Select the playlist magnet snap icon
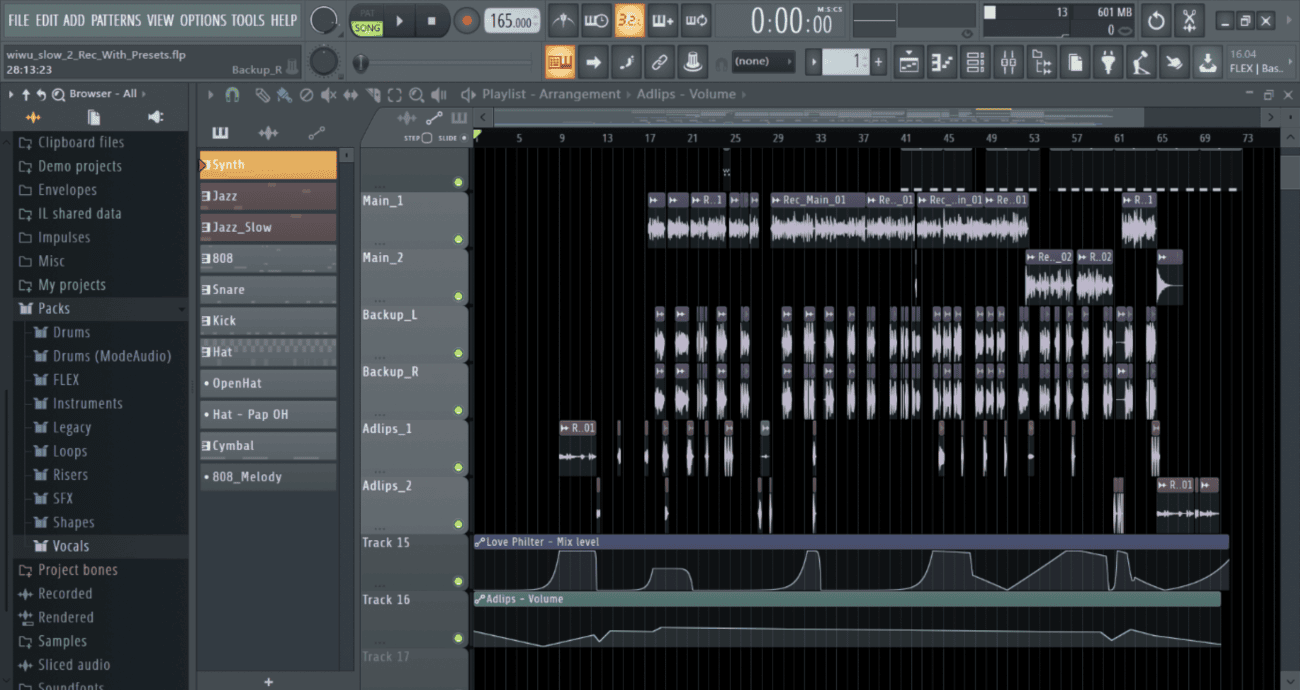The height and width of the screenshot is (690, 1300). pyautogui.click(x=232, y=95)
